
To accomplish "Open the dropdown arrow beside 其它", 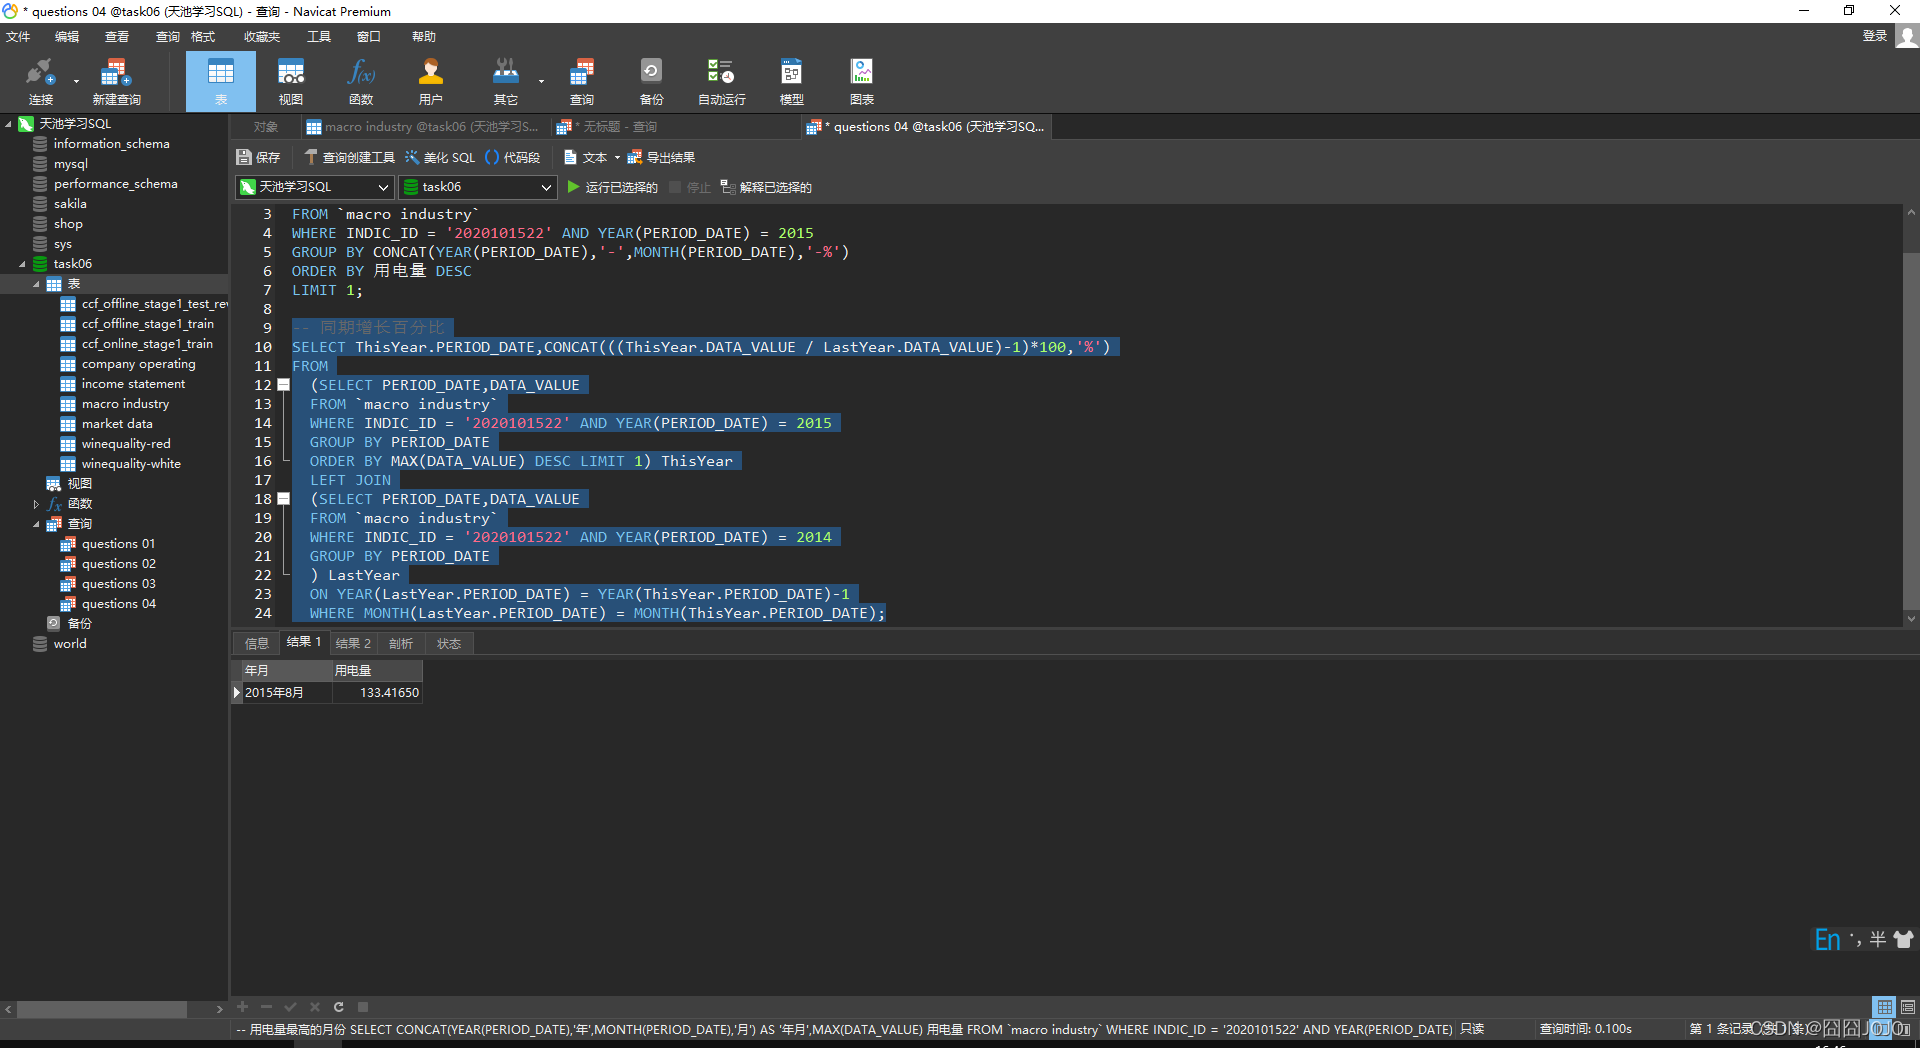I will tap(541, 81).
